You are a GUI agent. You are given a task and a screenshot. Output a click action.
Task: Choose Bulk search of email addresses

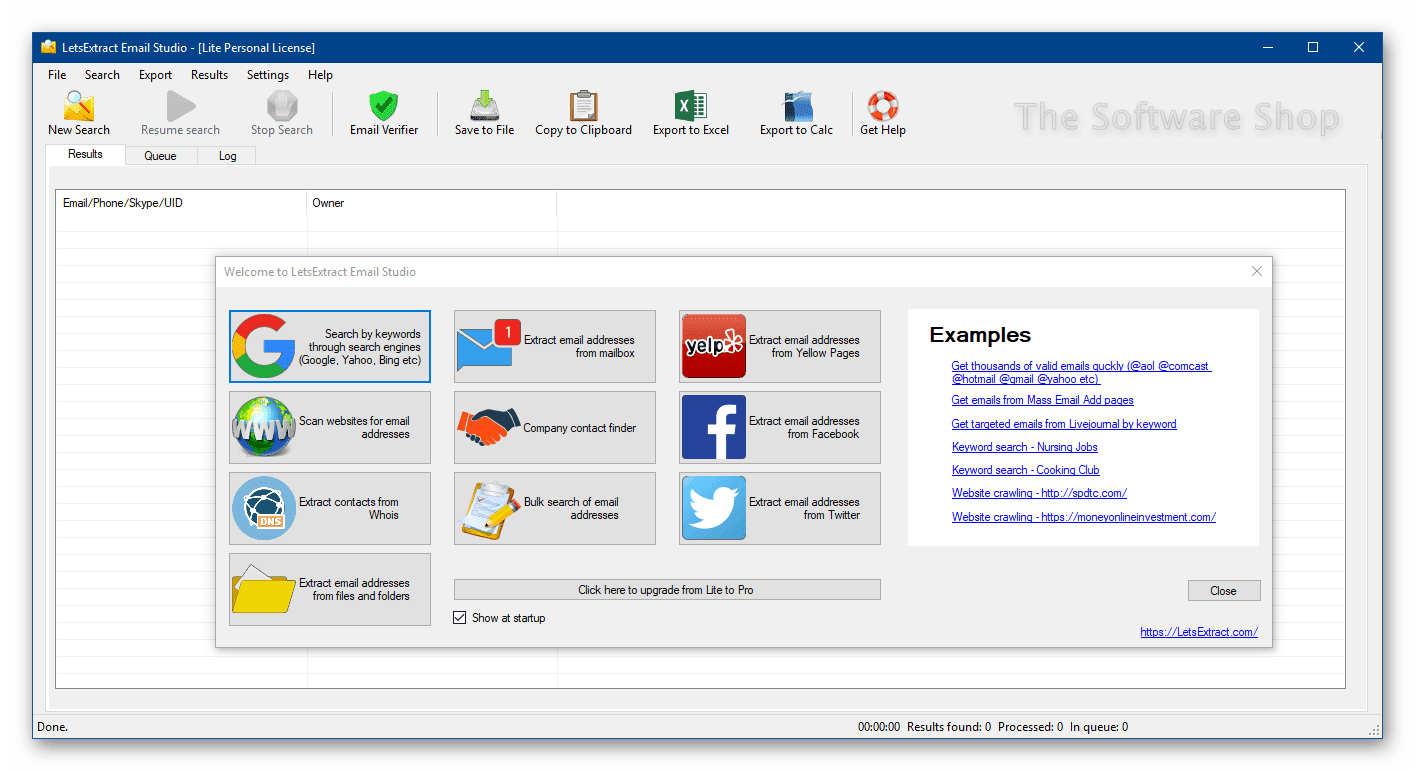[x=555, y=508]
